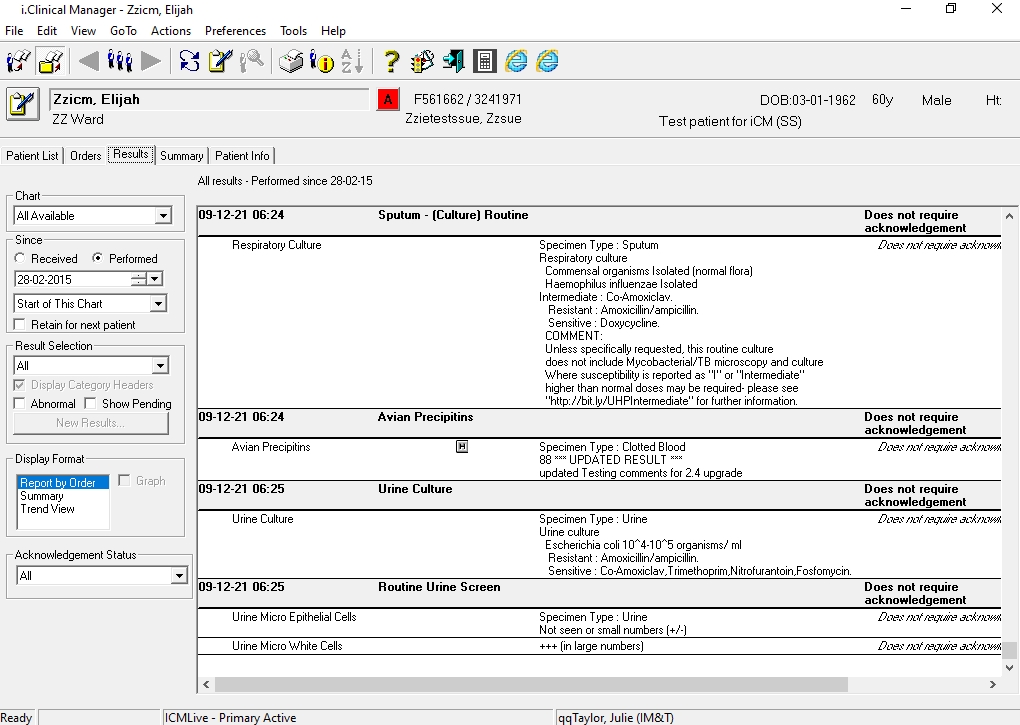Select the Received radio button
Screen dimensions: 1020x725
coord(20,258)
